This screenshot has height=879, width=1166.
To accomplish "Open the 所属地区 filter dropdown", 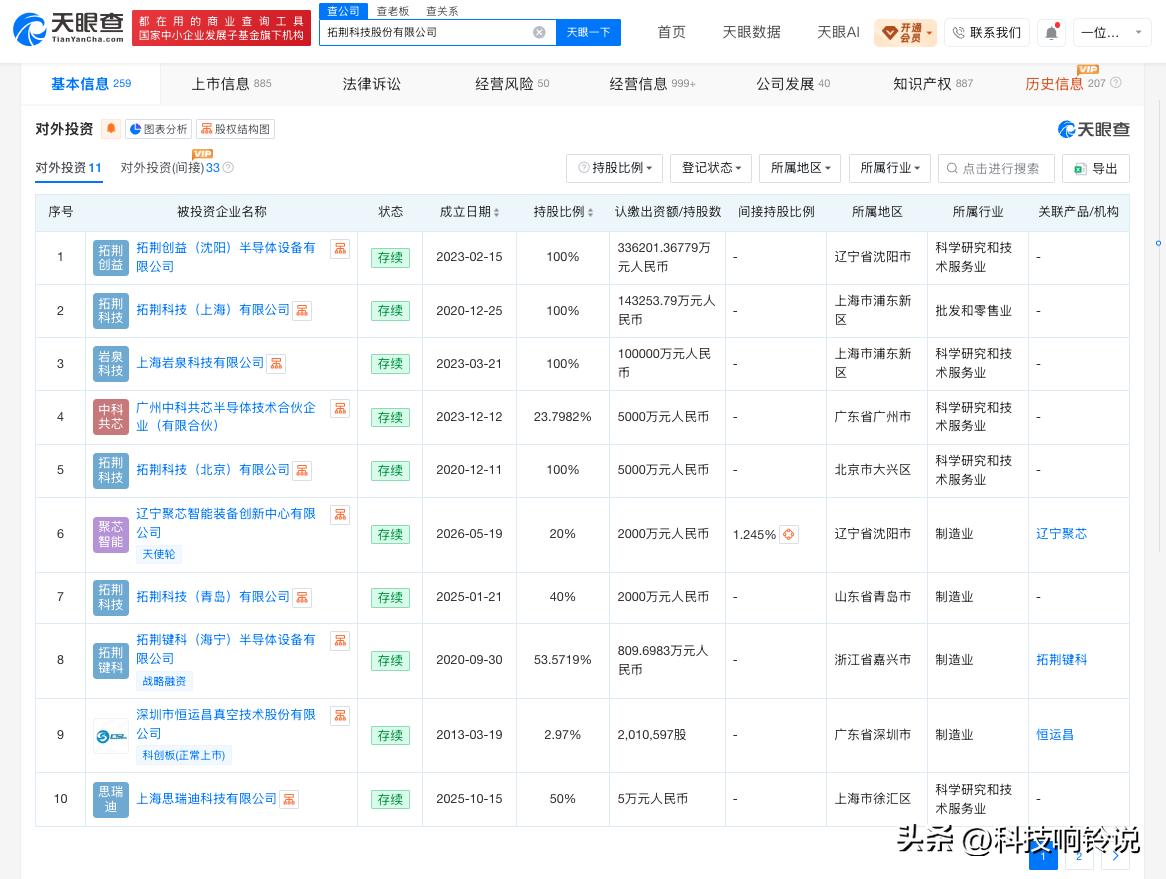I will 800,168.
